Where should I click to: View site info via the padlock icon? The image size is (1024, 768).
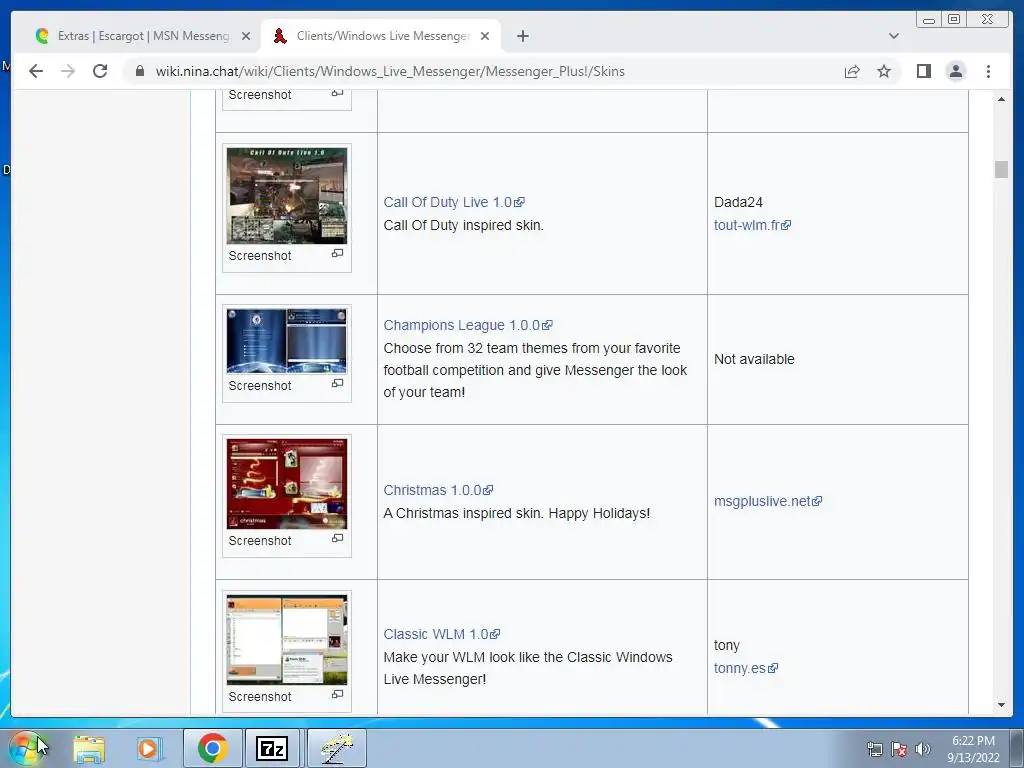pos(139,71)
